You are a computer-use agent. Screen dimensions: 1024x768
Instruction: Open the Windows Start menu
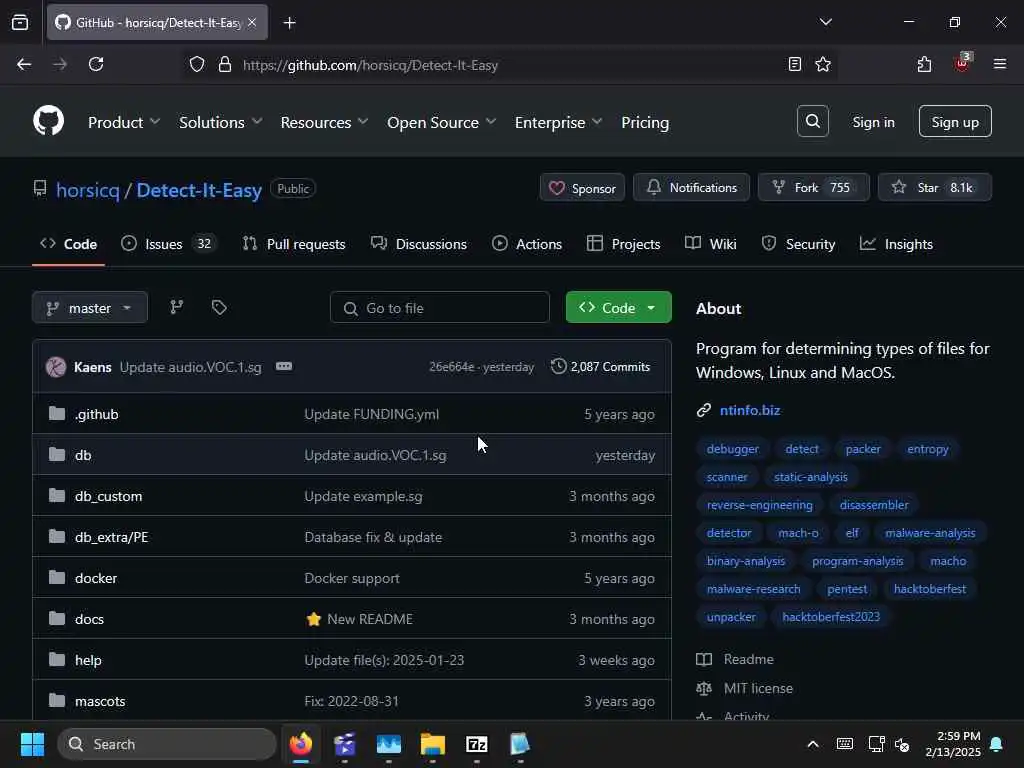(32, 744)
